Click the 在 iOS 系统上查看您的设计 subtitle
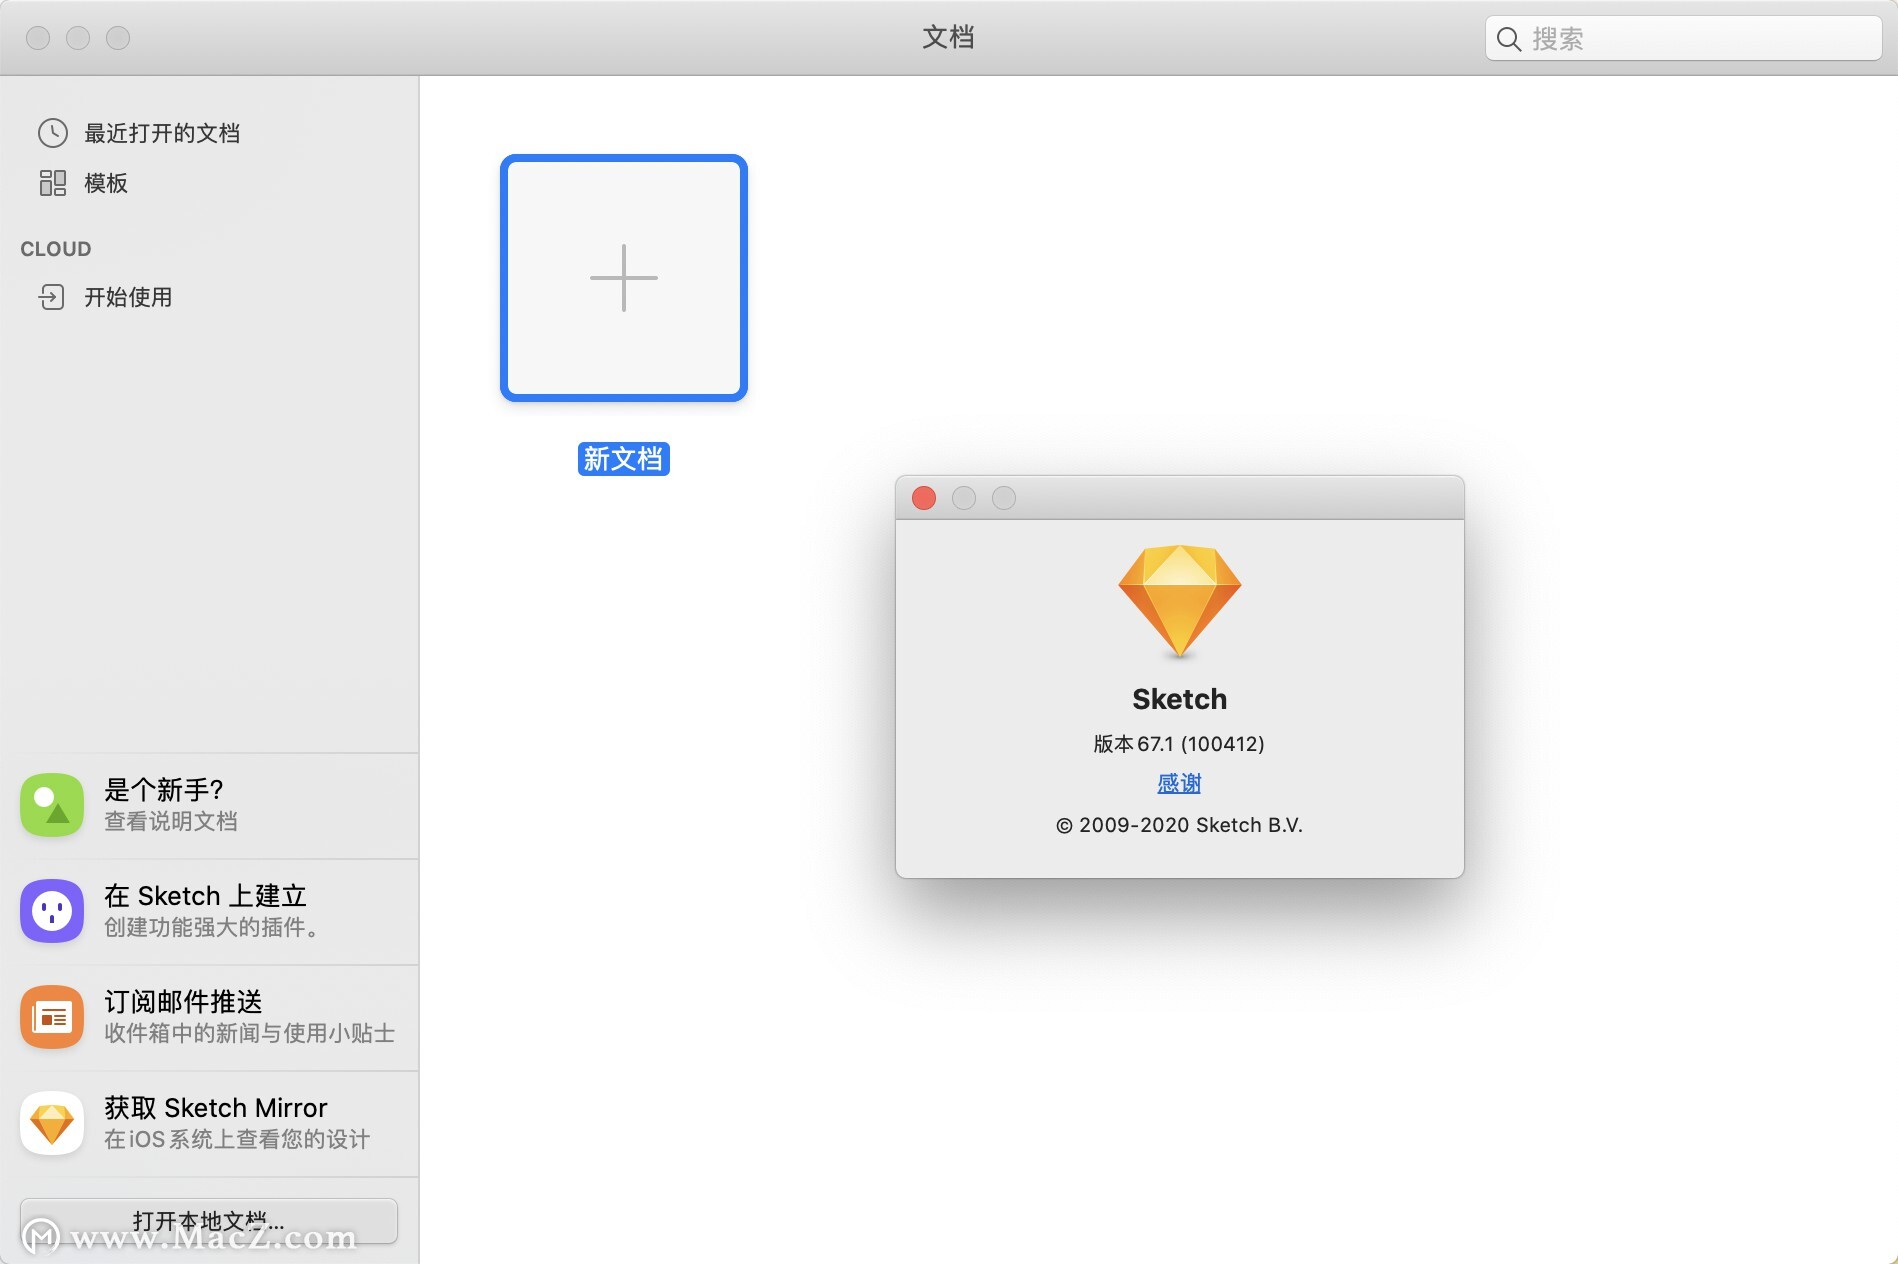The image size is (1898, 1264). (237, 1139)
